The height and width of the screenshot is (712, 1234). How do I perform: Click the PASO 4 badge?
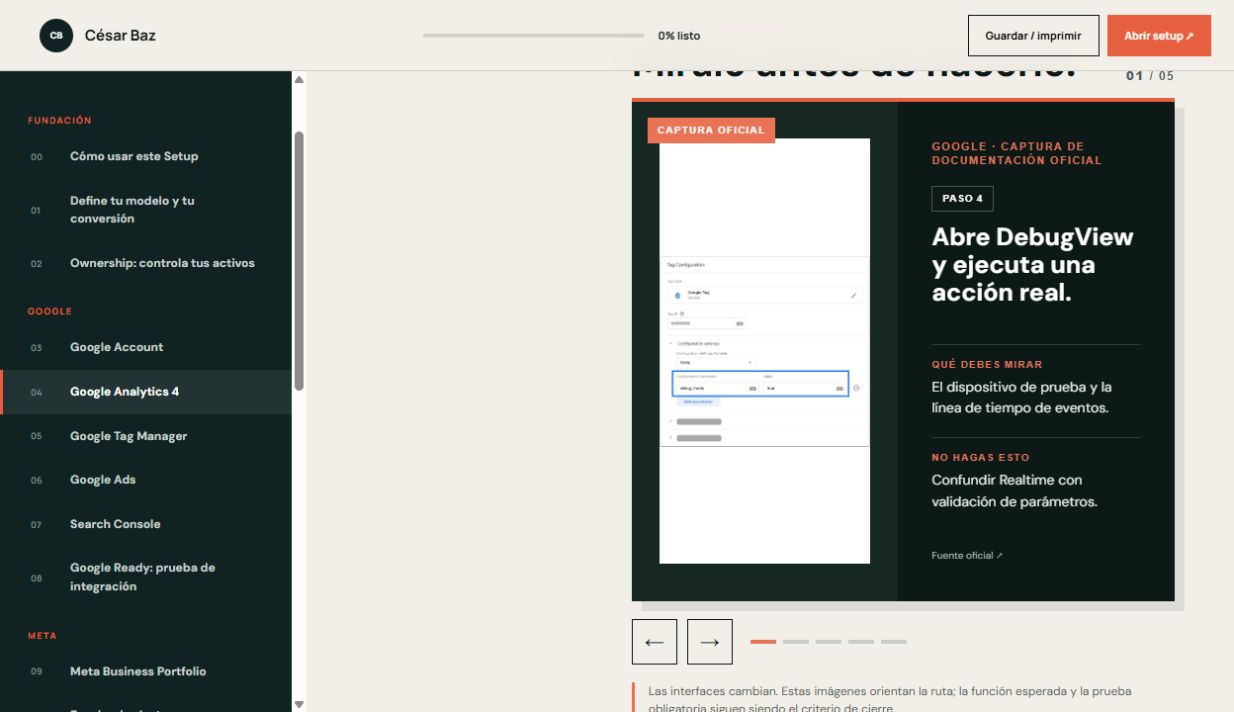(962, 198)
